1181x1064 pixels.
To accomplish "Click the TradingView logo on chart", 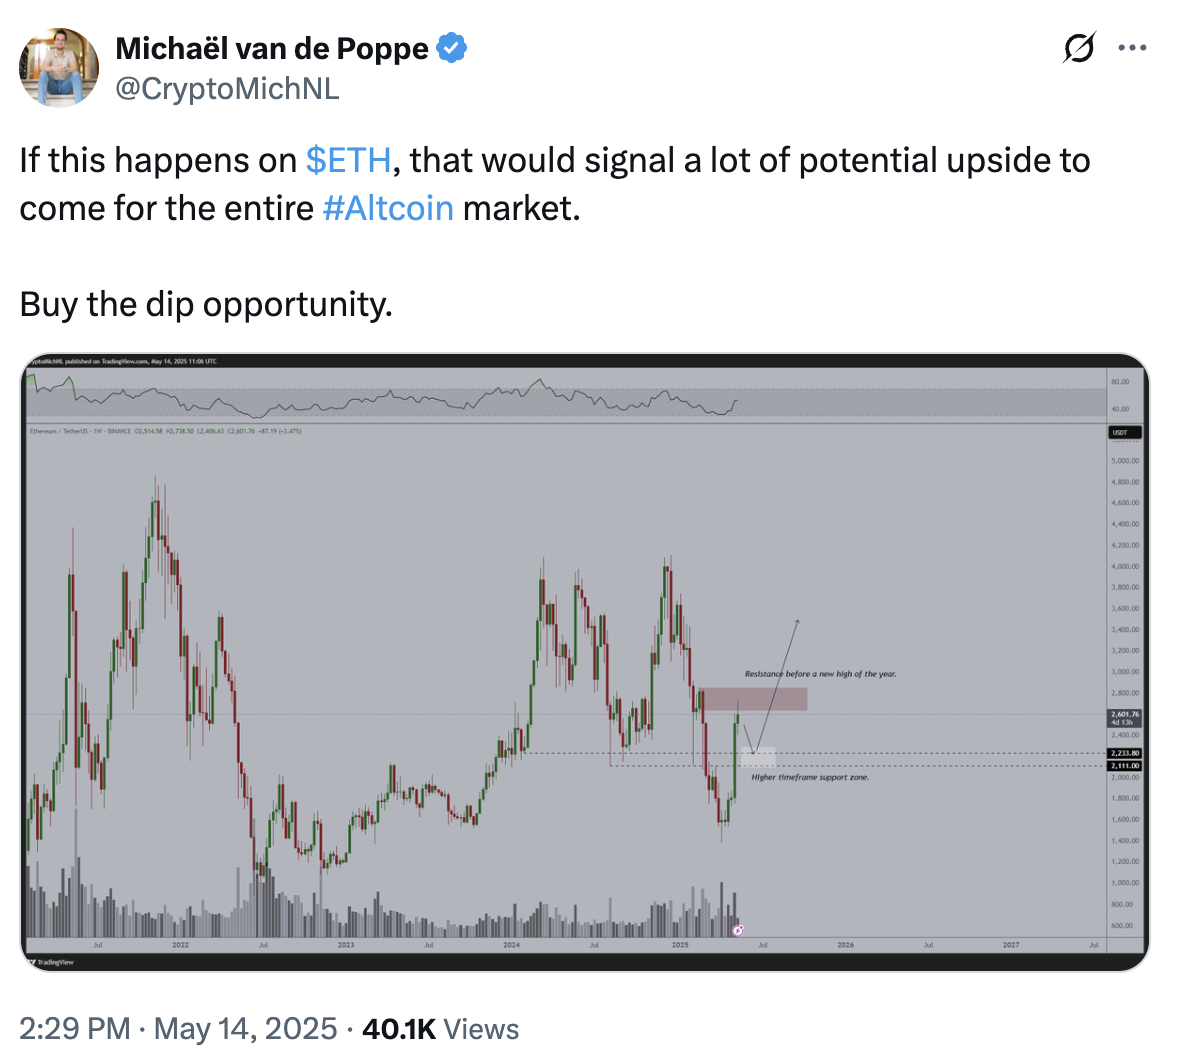I will (x=52, y=962).
